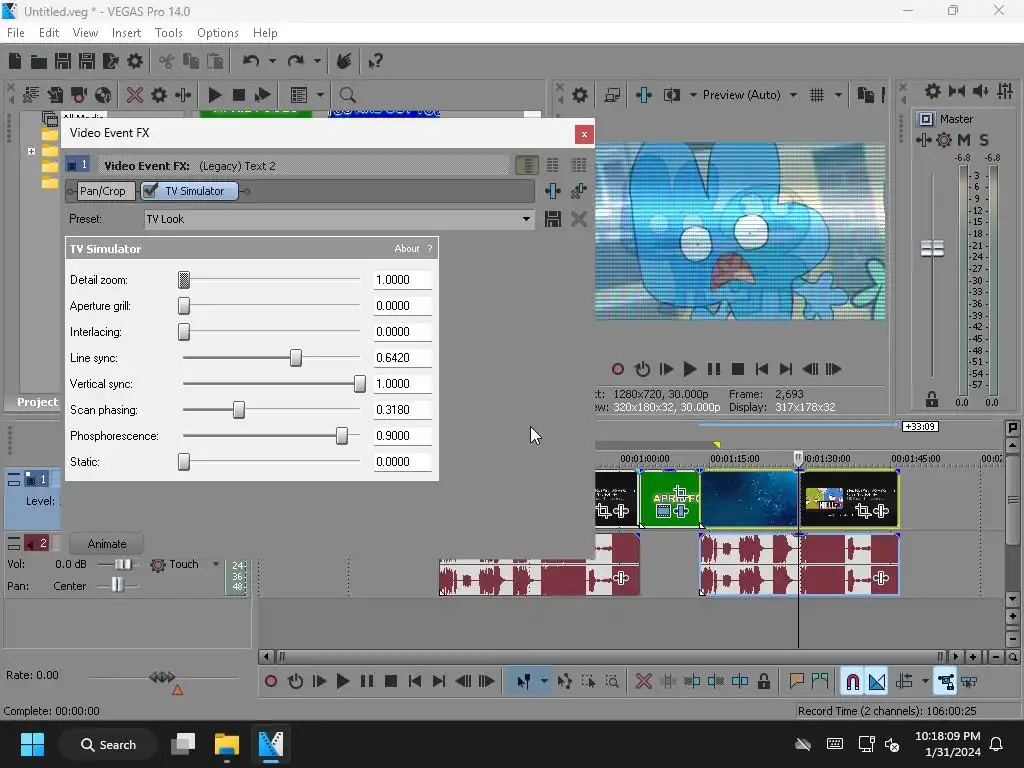Click the Plug-In Chain button in FX window
This screenshot has width=1024, height=768.
552,191
